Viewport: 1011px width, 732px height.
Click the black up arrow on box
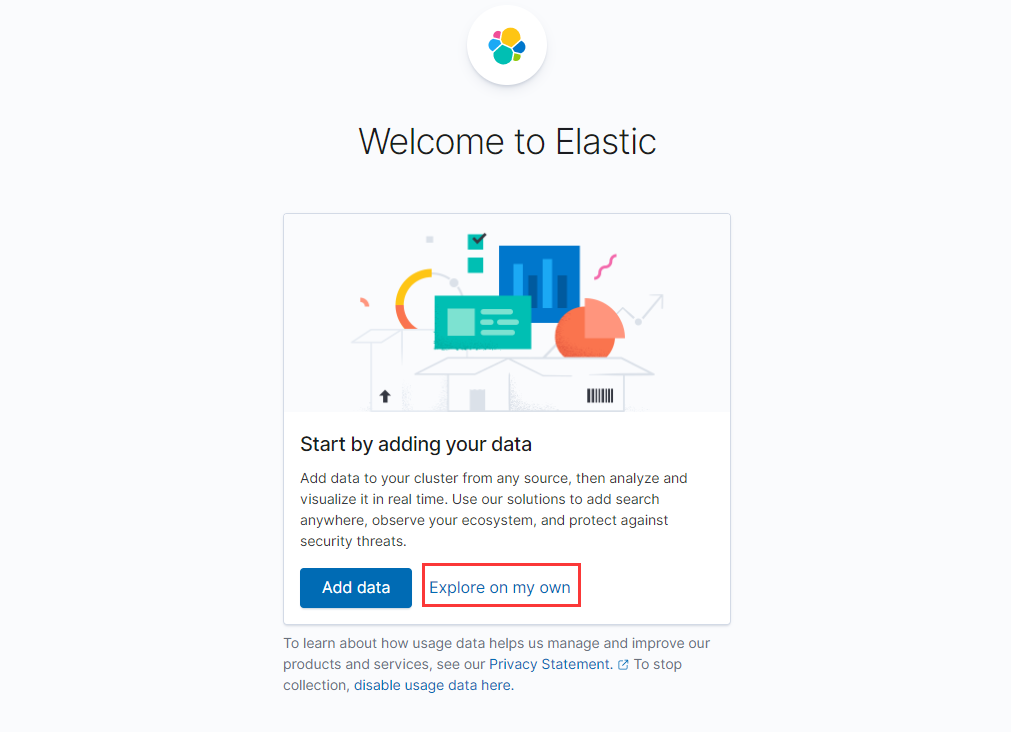(385, 396)
